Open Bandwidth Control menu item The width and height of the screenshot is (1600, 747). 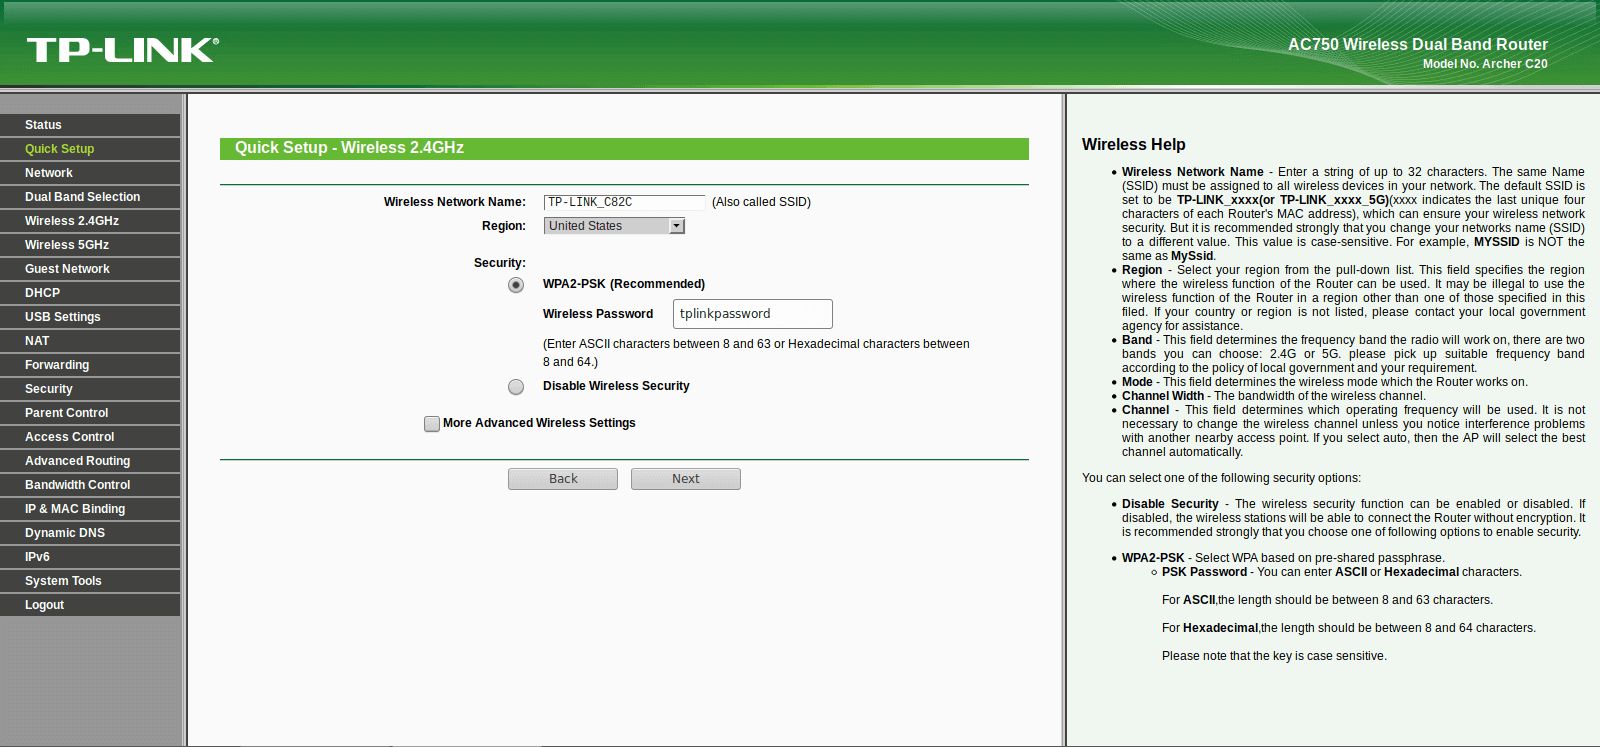coord(90,485)
